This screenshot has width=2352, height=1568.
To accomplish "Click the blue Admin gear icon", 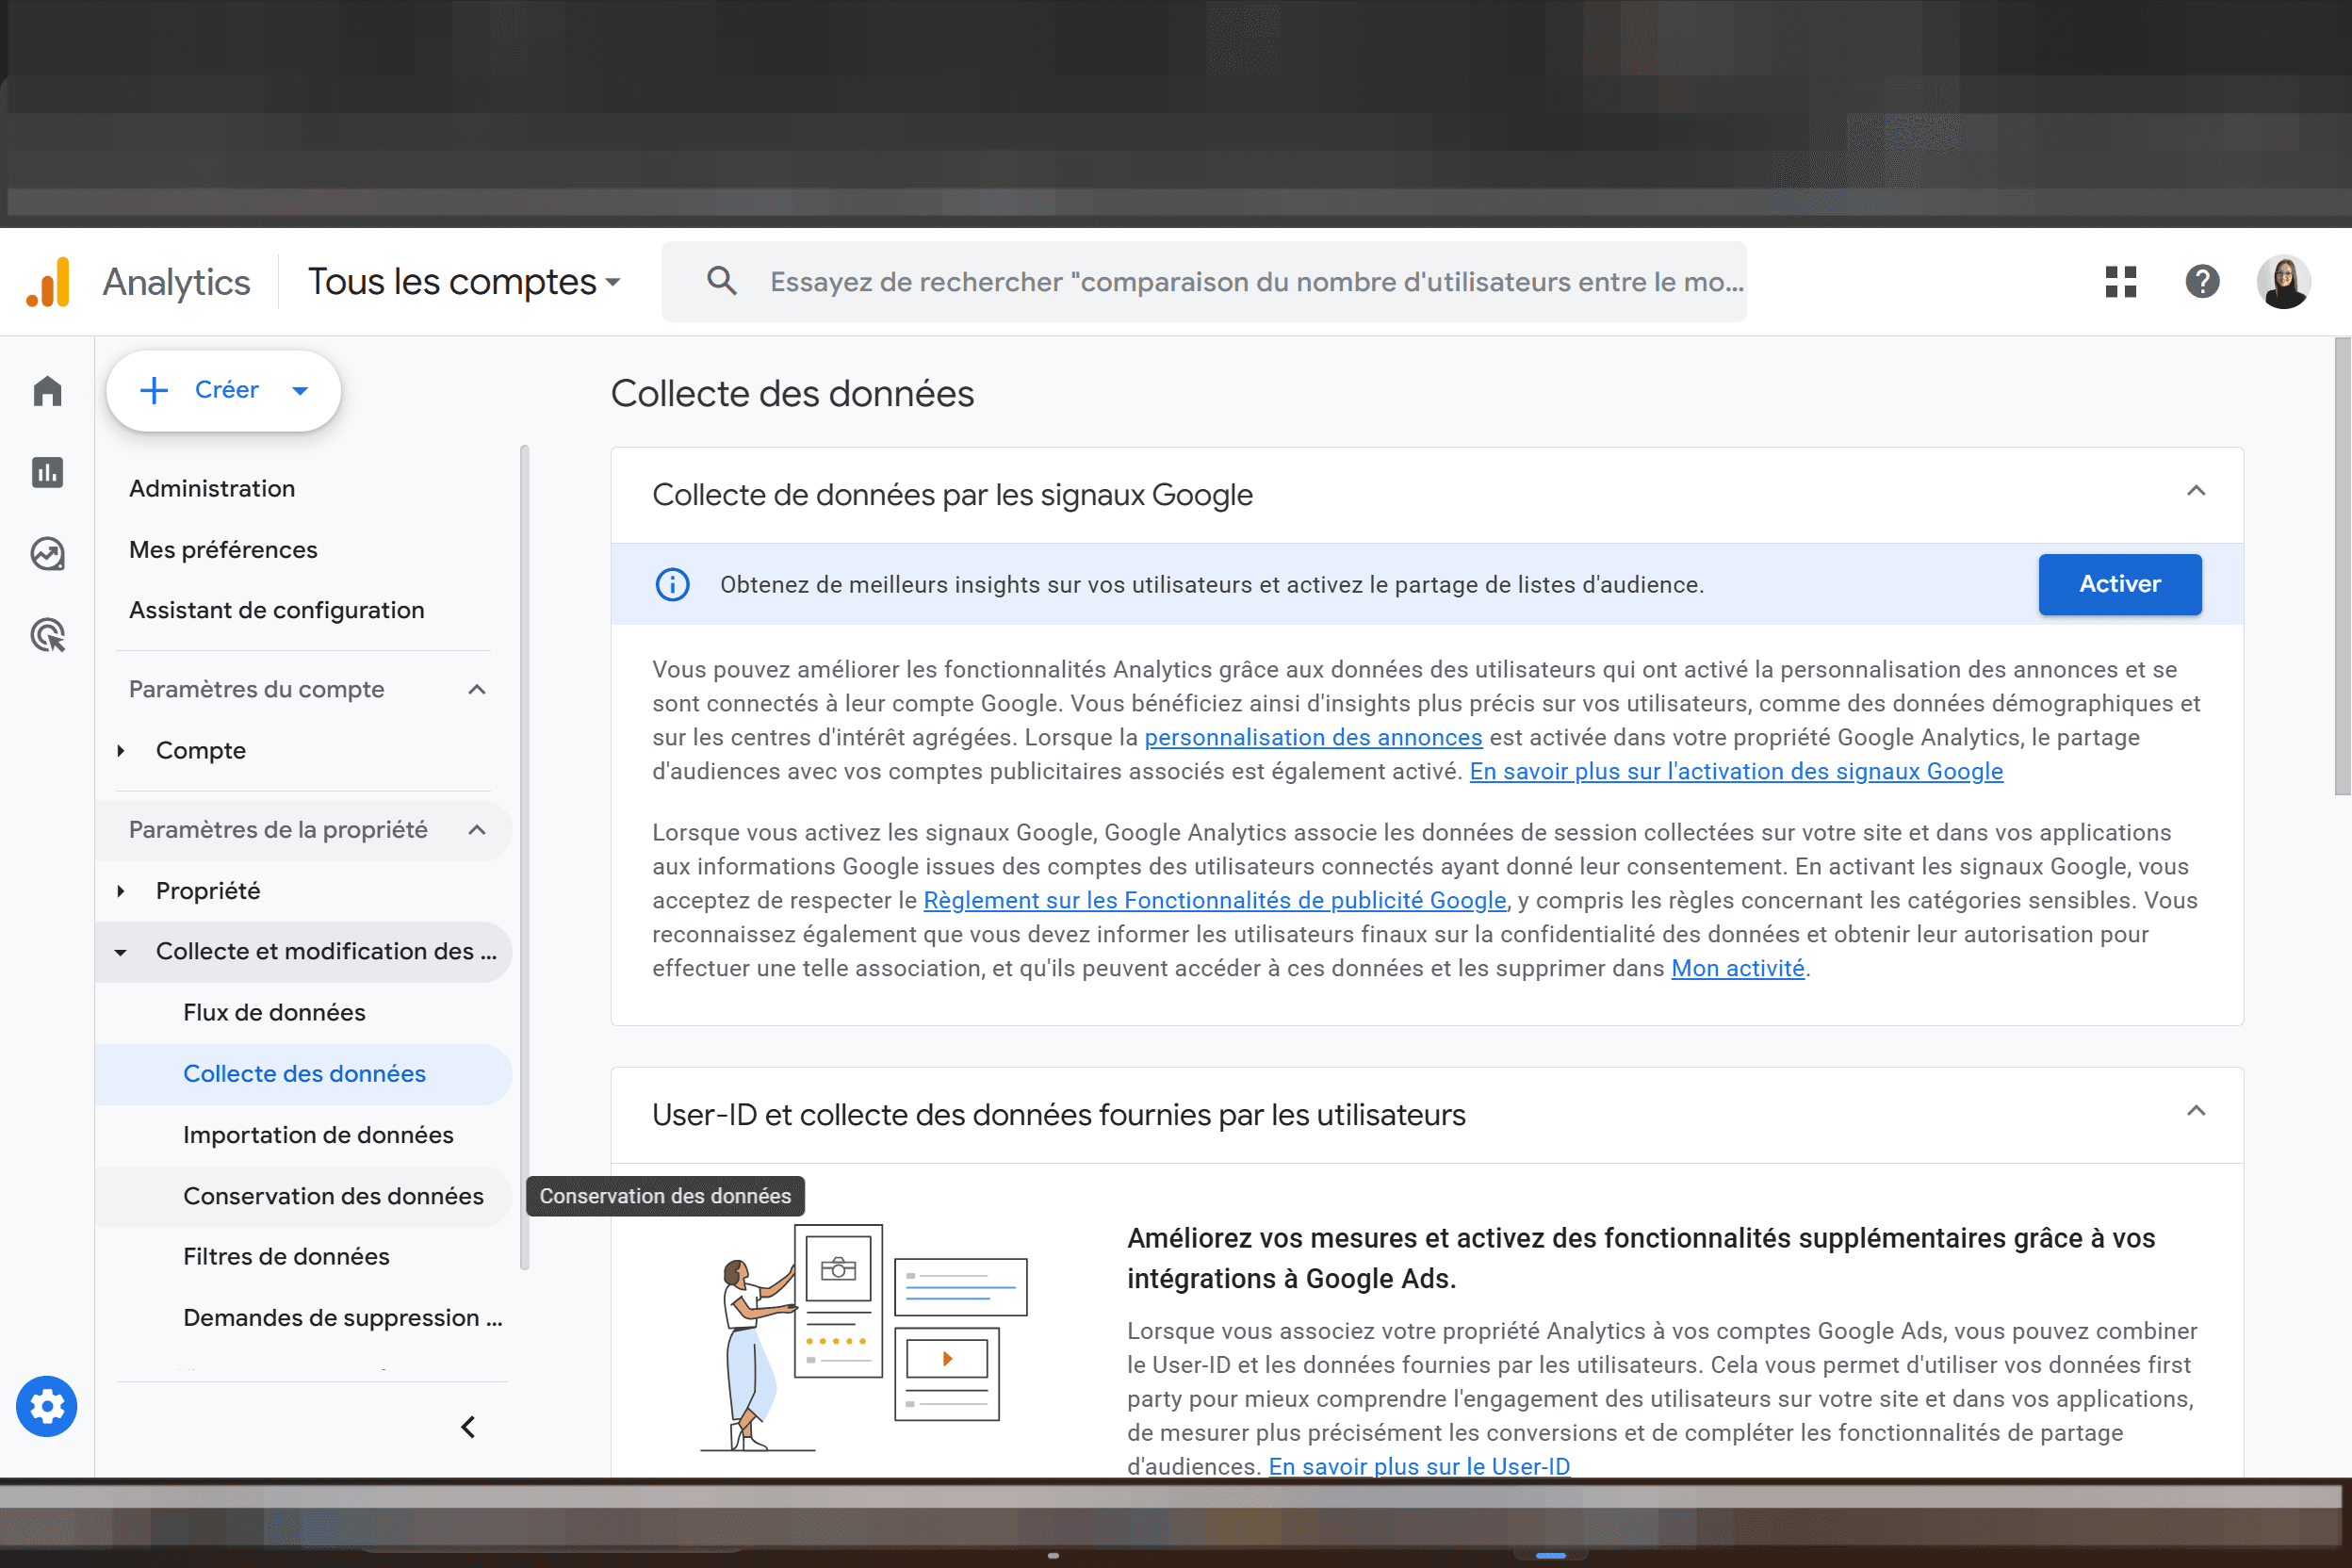I will click(47, 1406).
